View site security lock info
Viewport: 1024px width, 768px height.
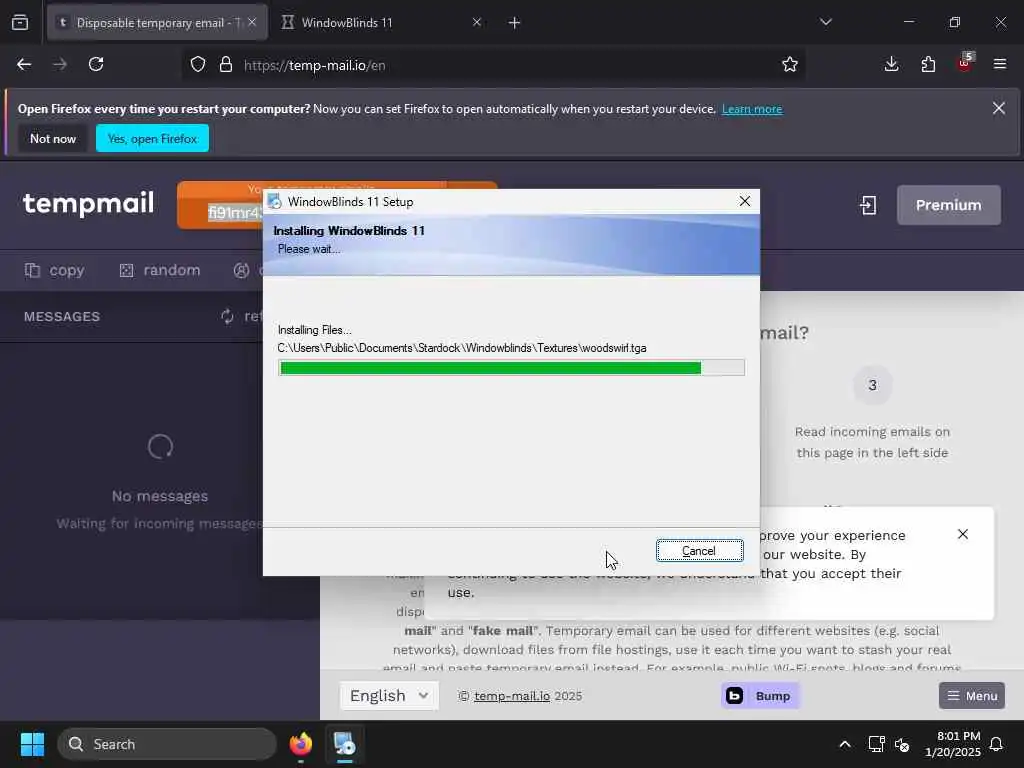[226, 65]
